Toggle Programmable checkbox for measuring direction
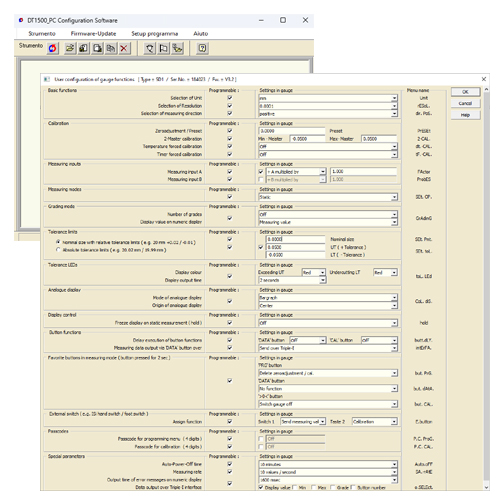Screen dimensions: 500x500 pyautogui.click(x=230, y=113)
